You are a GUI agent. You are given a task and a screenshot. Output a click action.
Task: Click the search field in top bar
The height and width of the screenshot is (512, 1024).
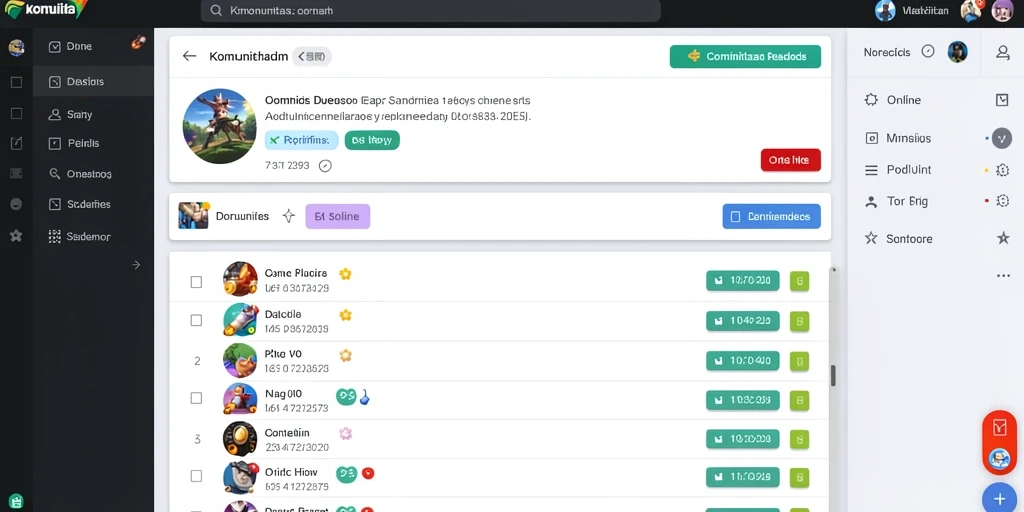pos(430,10)
